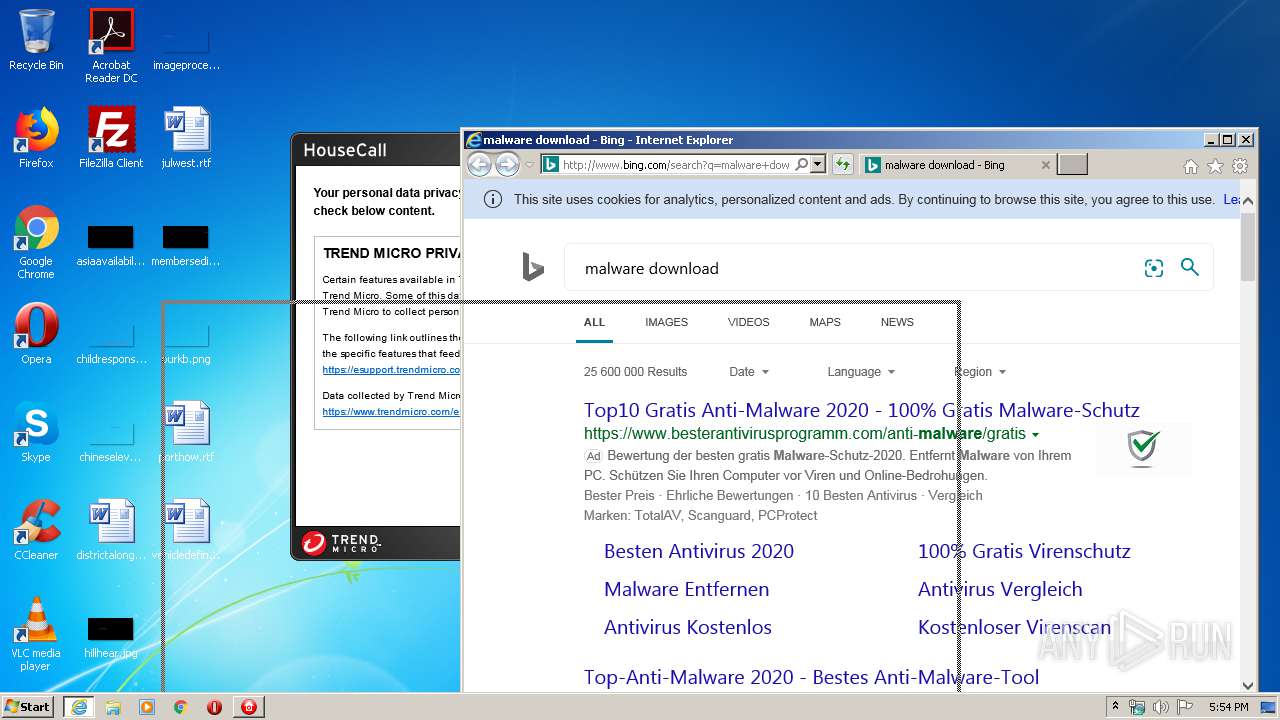Viewport: 1280px width, 720px height.
Task: Switch to the IMAGES tab
Action: coord(666,322)
